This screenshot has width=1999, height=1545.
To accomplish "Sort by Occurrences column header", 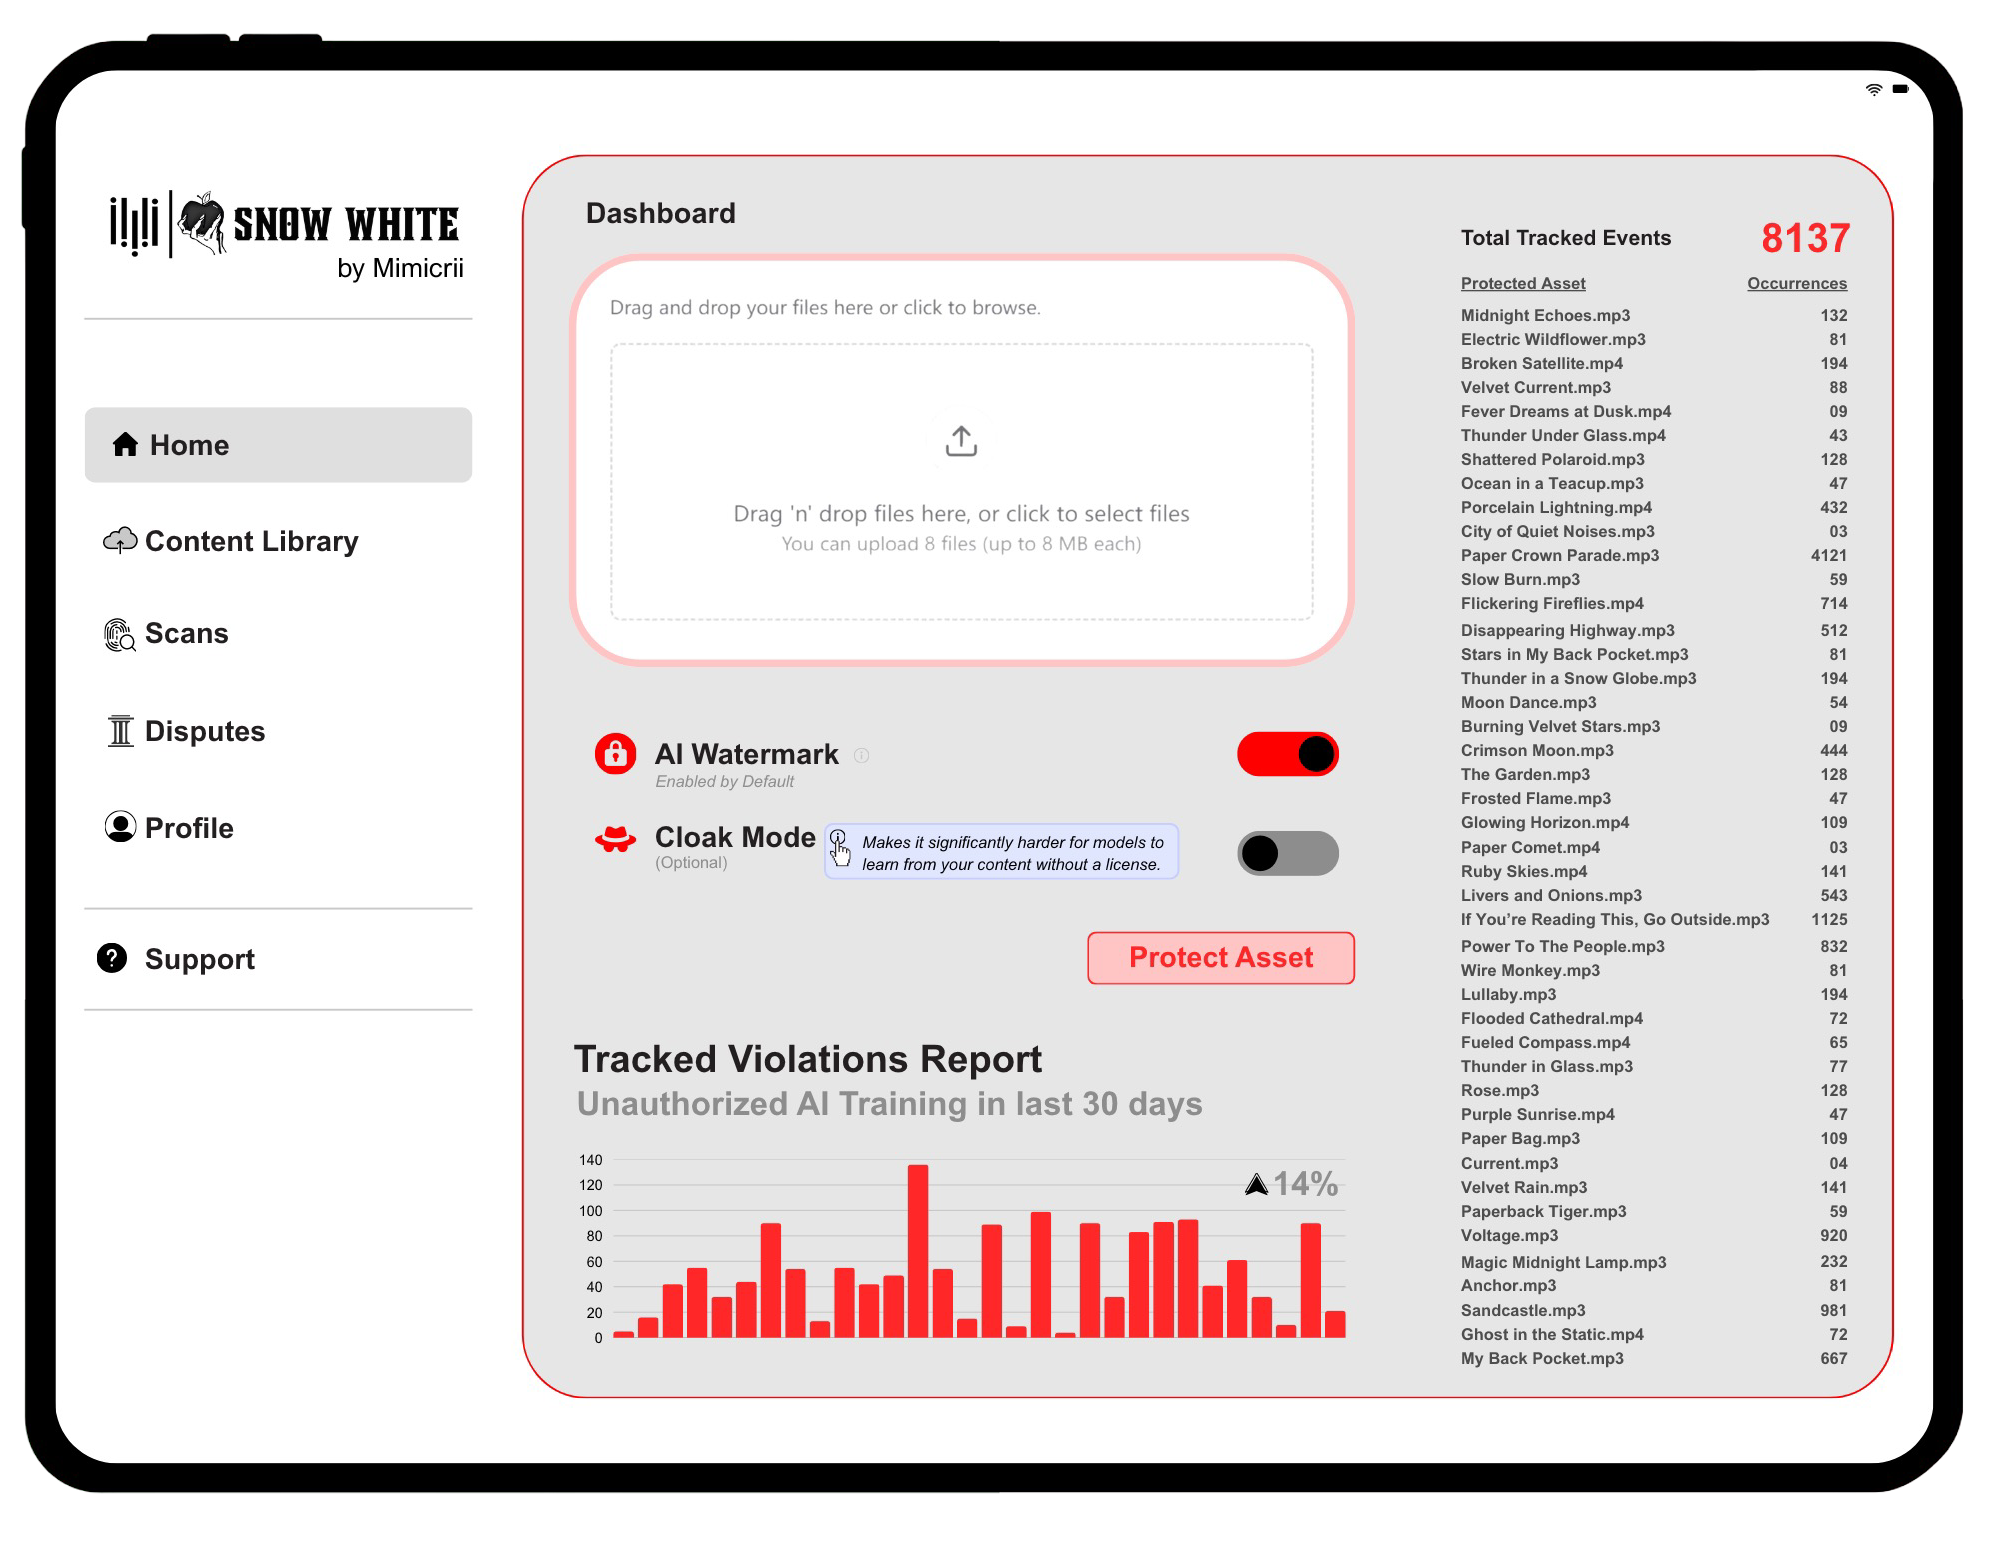I will point(1796,284).
